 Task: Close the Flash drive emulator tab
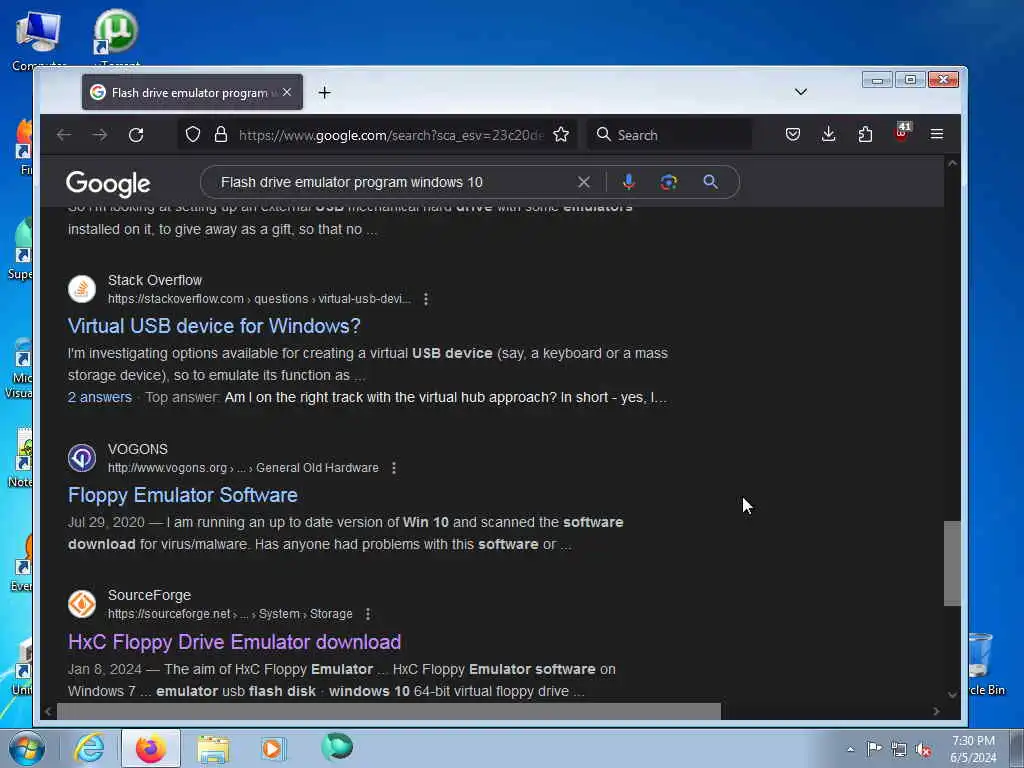287,93
